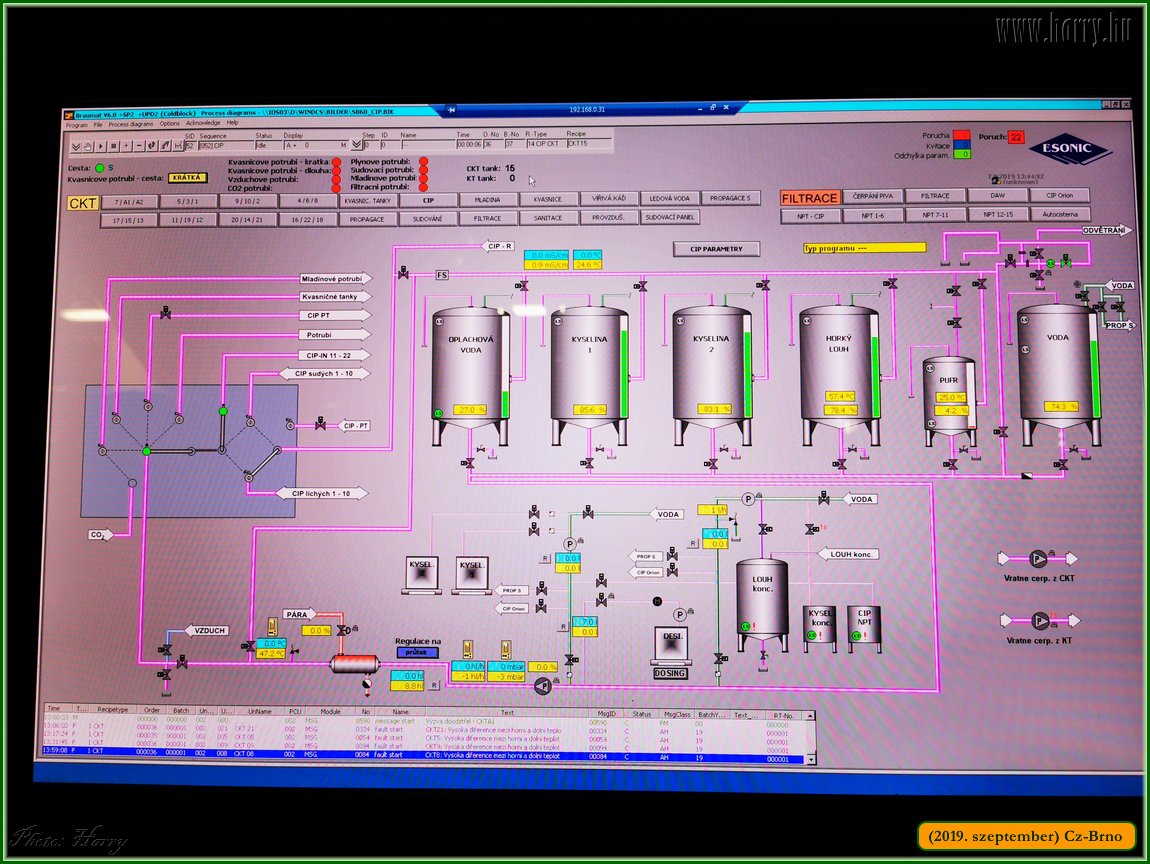Open the SANITACE diagram button
1150x864 pixels.
pyautogui.click(x=548, y=218)
